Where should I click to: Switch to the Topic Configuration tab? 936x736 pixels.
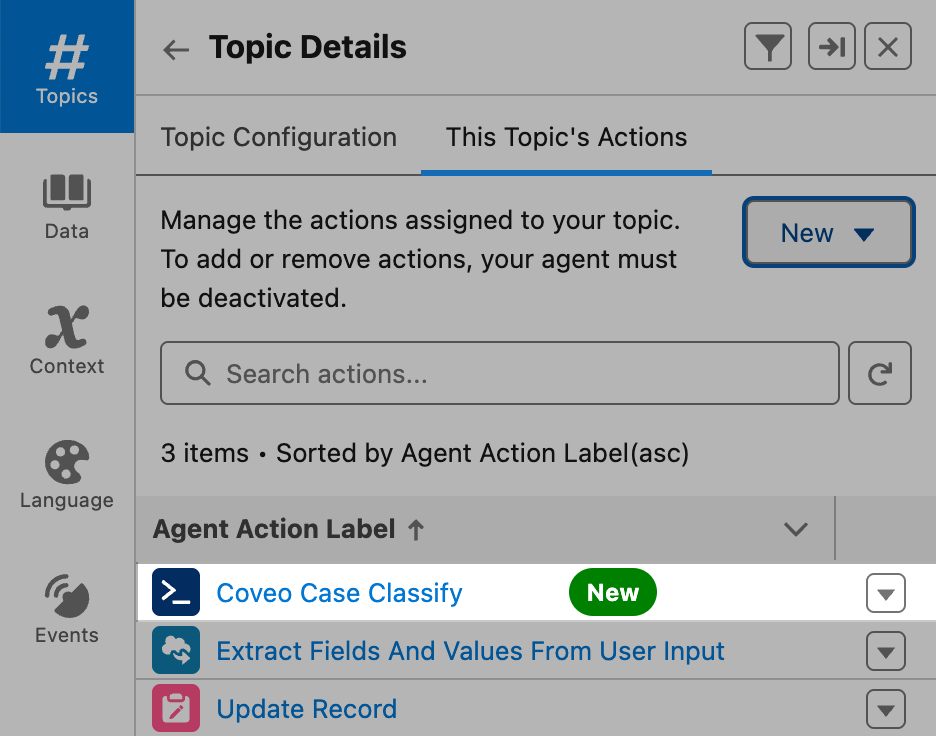coord(279,137)
